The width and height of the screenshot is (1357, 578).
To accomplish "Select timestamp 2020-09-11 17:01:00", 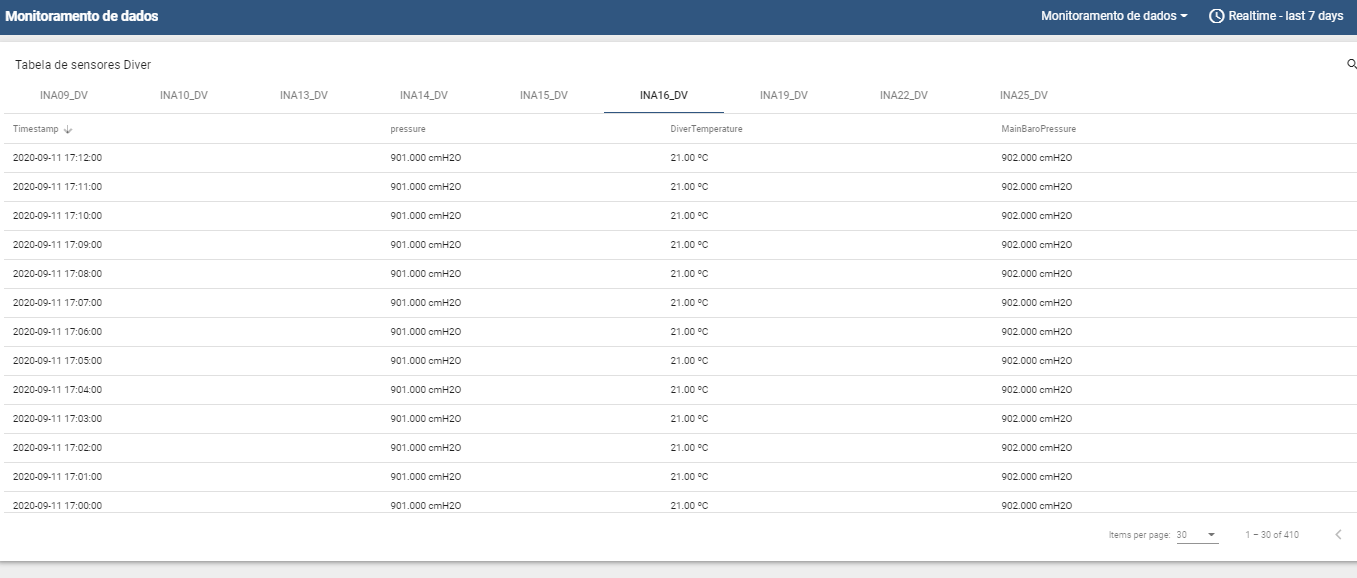I will [x=57, y=477].
